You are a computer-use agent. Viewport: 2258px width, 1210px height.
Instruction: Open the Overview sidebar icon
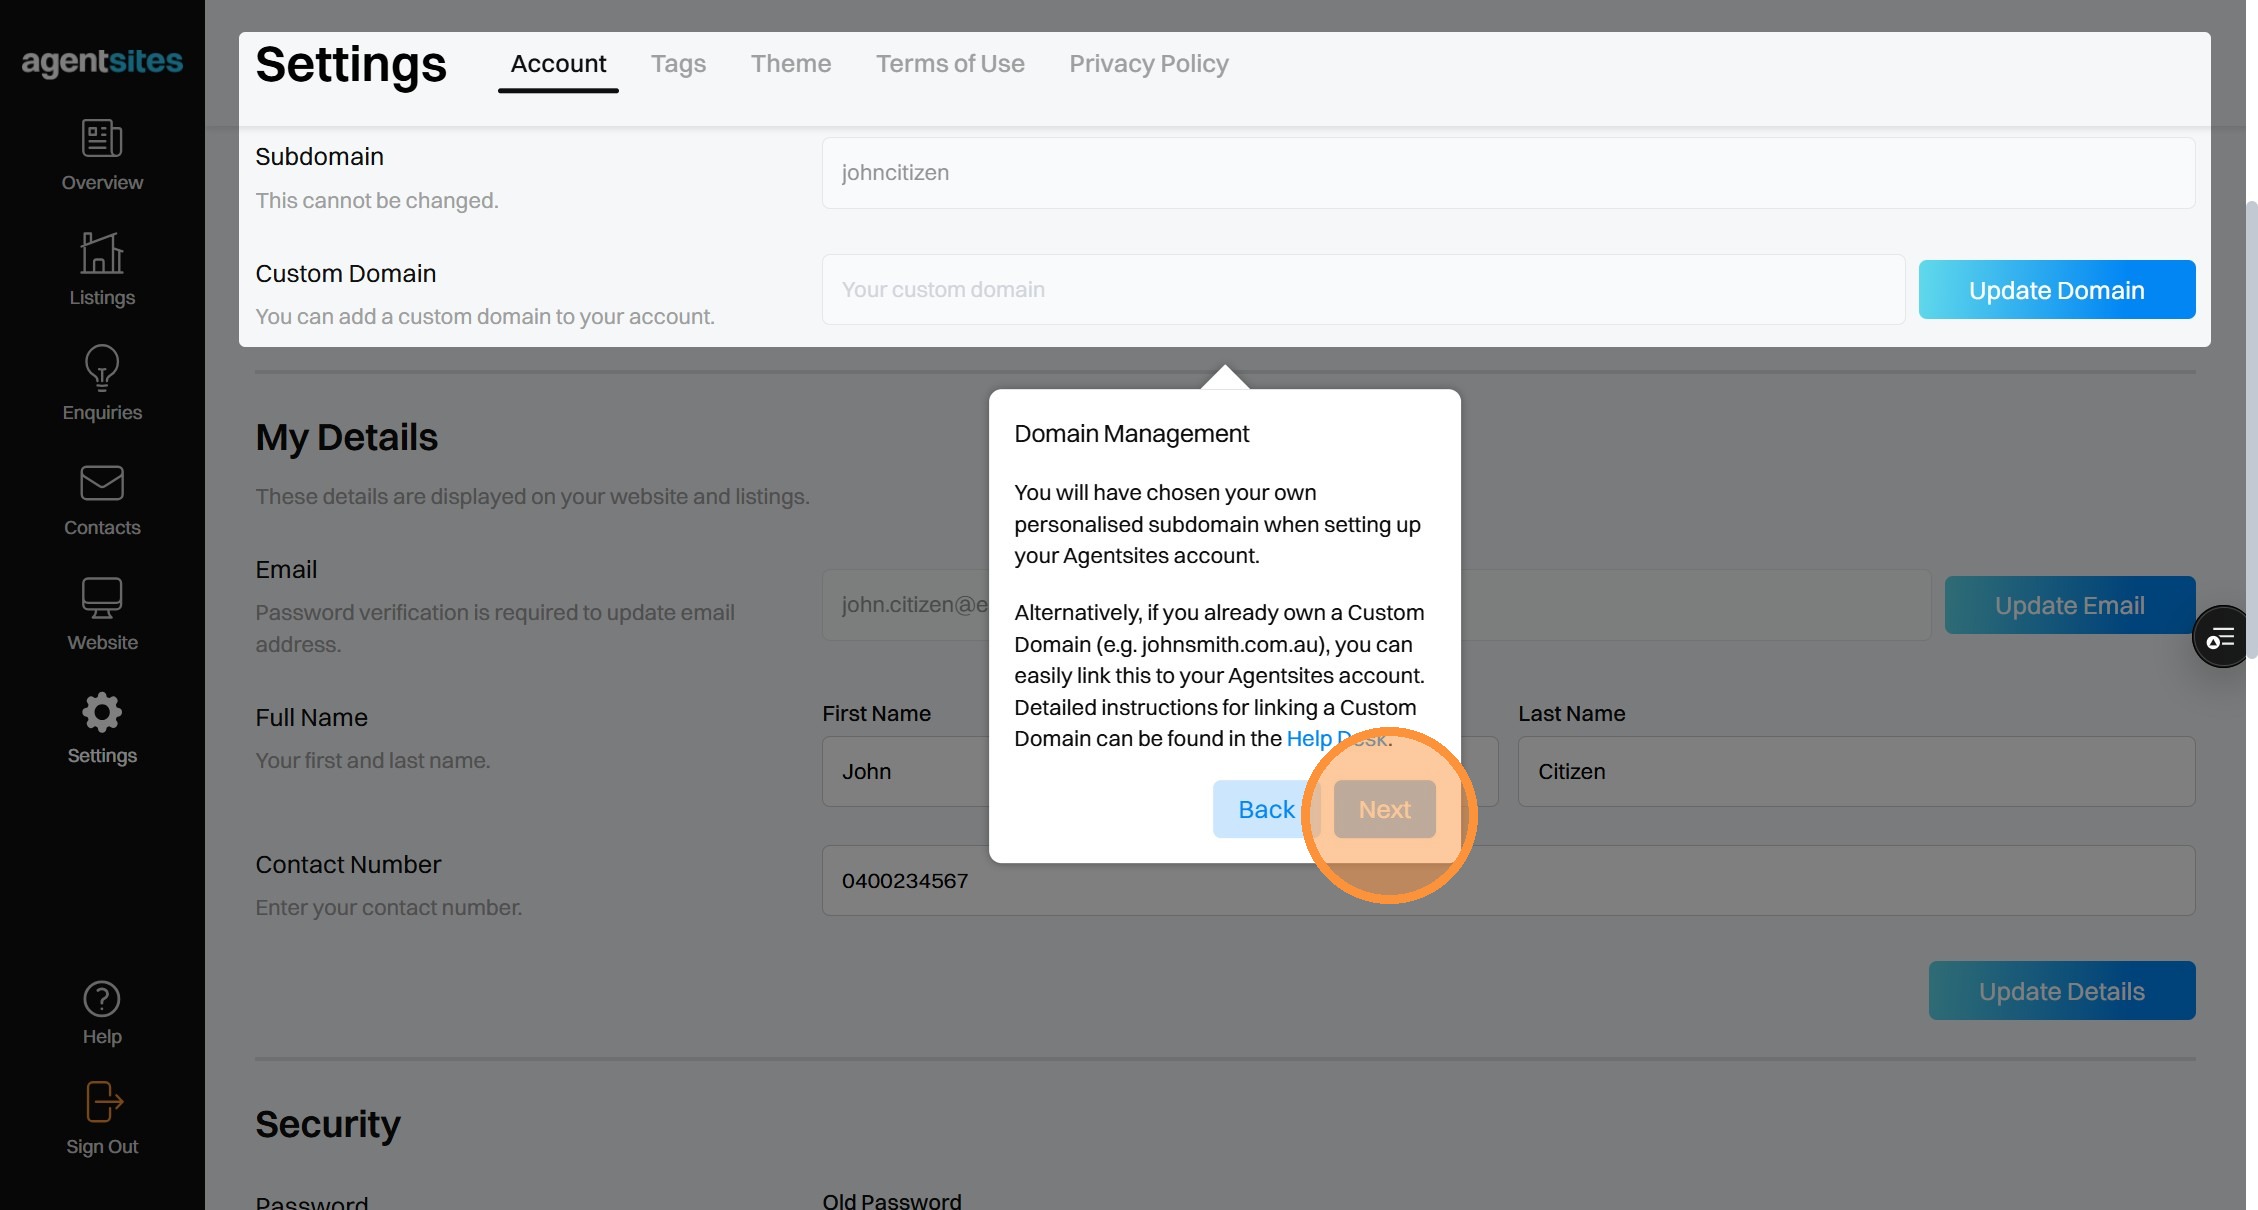(x=102, y=139)
